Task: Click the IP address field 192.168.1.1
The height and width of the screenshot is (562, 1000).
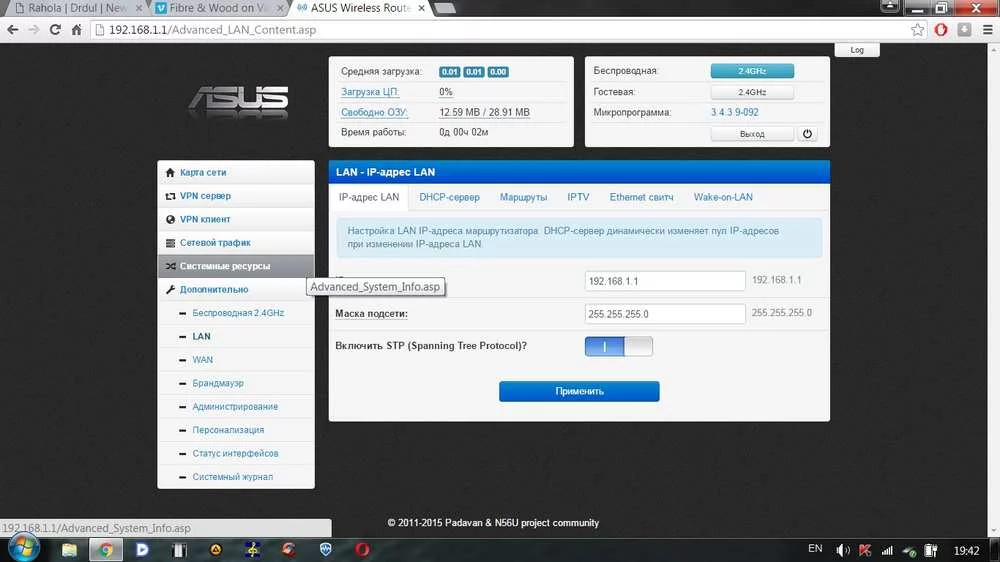Action: (x=665, y=281)
